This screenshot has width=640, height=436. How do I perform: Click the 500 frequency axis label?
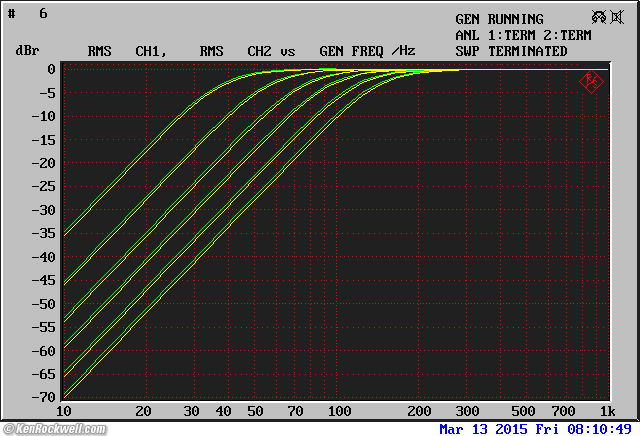coord(523,412)
